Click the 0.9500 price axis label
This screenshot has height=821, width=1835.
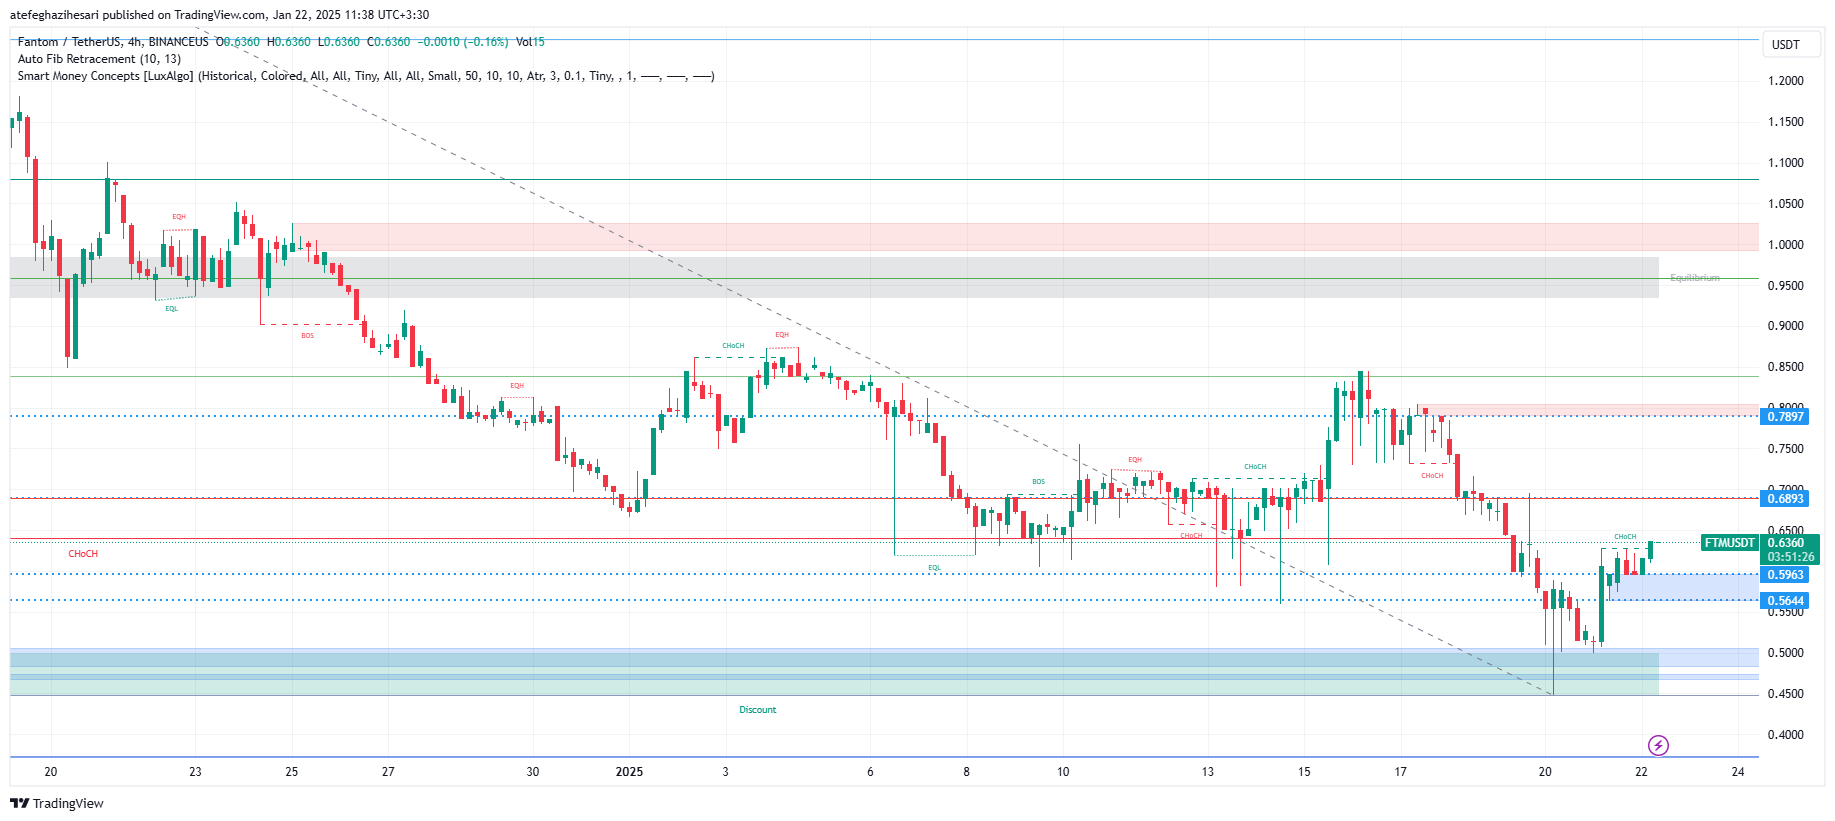point(1786,286)
